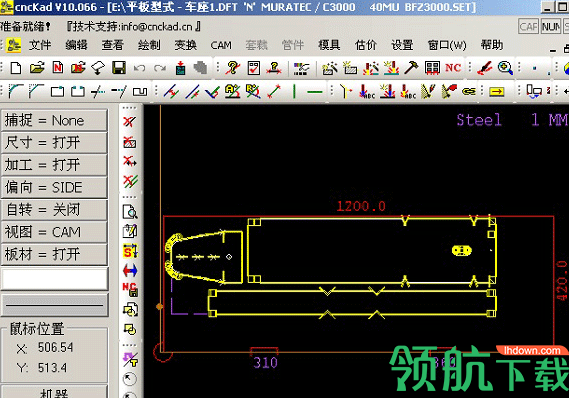Screen dimensions: 569x398
Task: Draw a horizontal green line
Action: [315, 92]
